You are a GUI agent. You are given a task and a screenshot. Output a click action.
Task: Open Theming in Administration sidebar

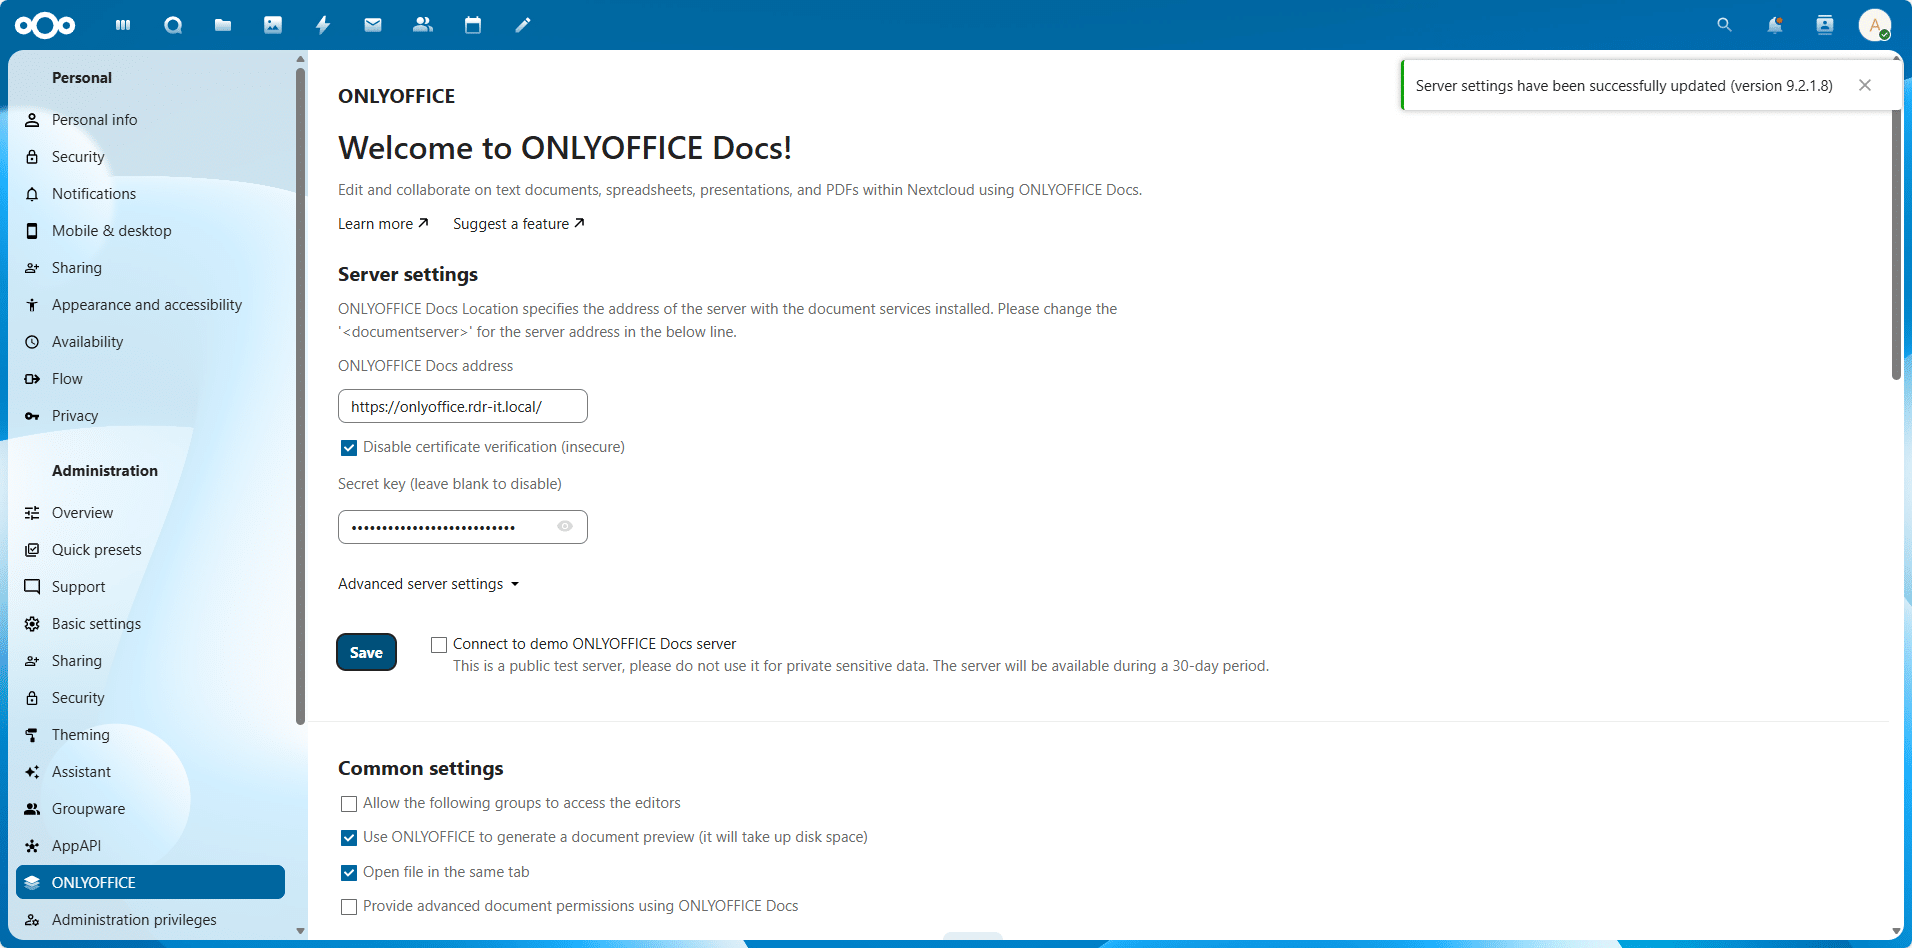pos(81,735)
